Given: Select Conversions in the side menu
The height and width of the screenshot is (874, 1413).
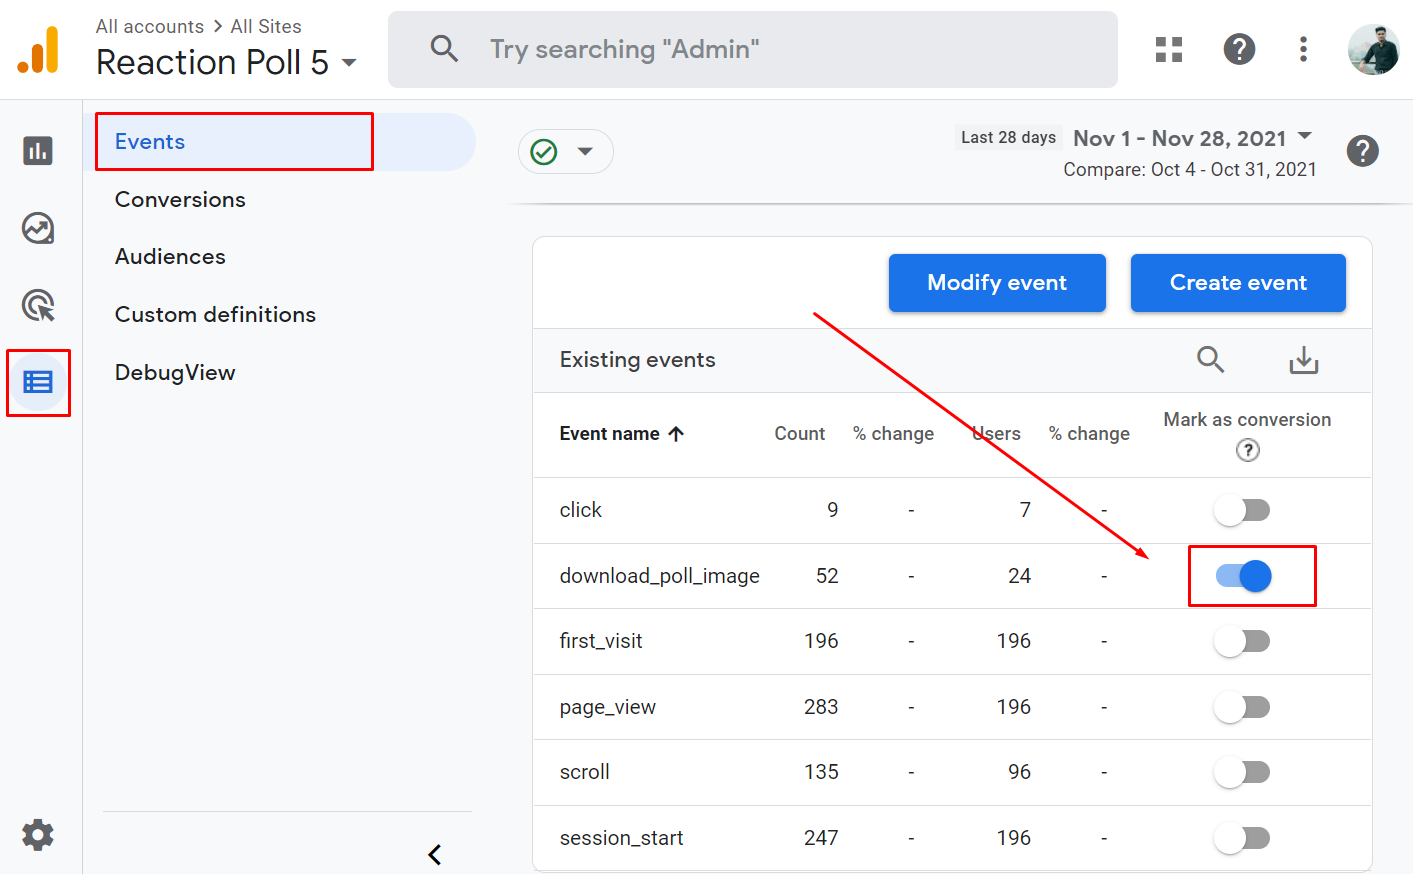Looking at the screenshot, I should [180, 199].
